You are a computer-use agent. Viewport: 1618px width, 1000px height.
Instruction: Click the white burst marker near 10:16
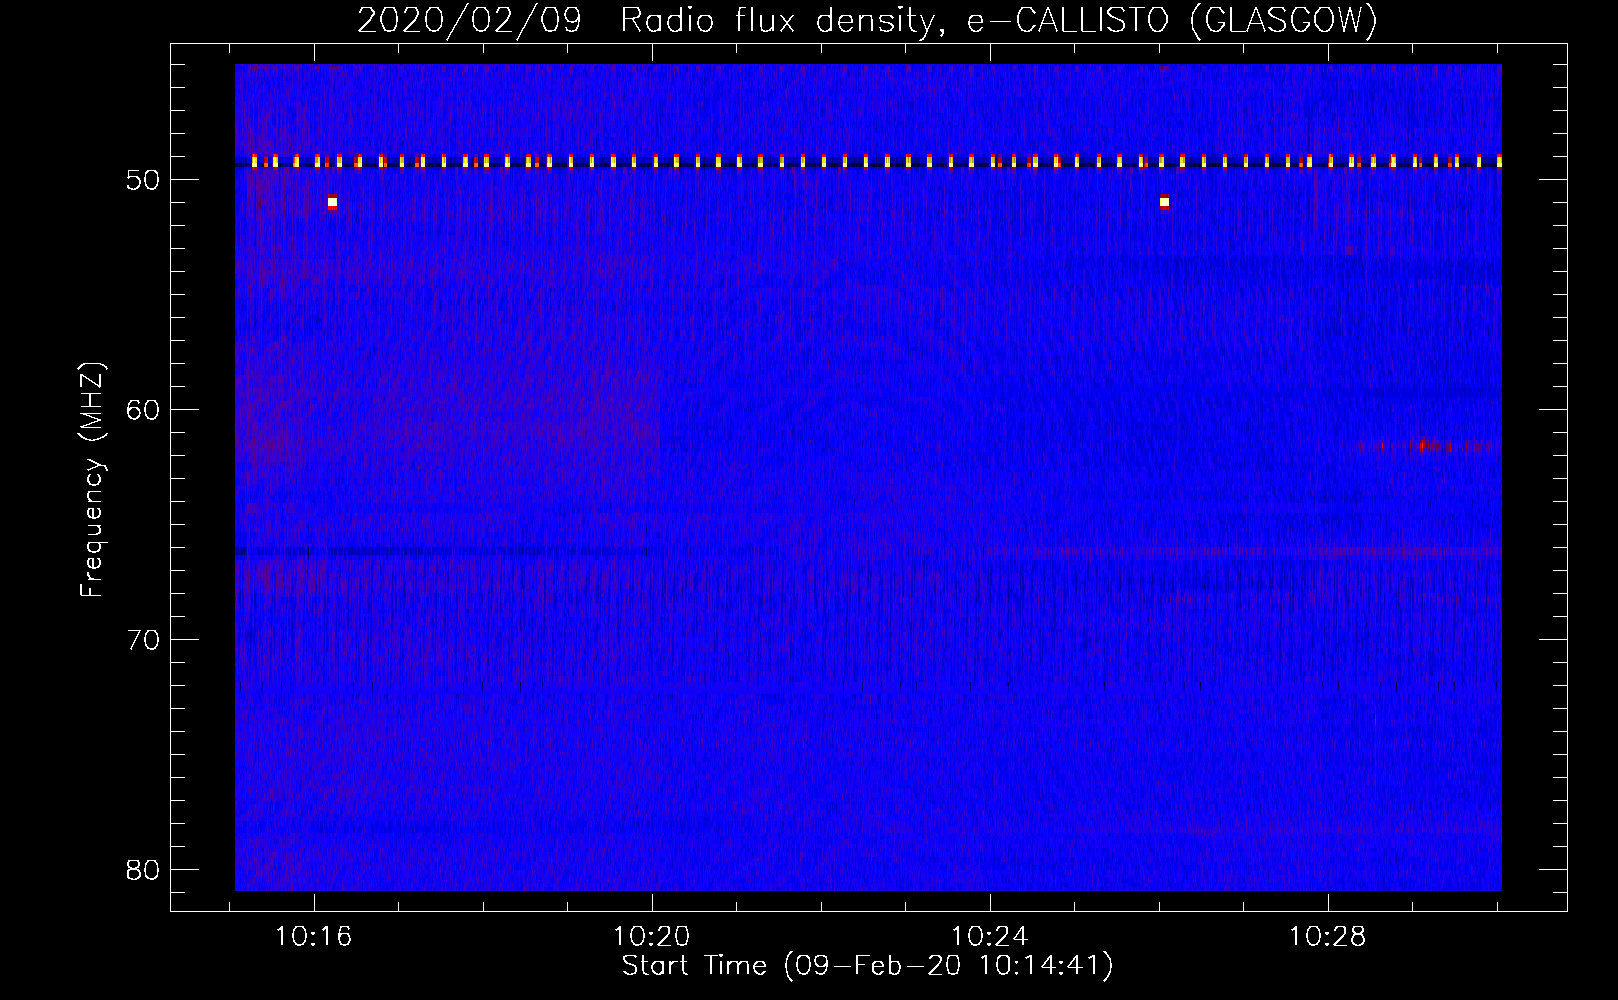332,202
